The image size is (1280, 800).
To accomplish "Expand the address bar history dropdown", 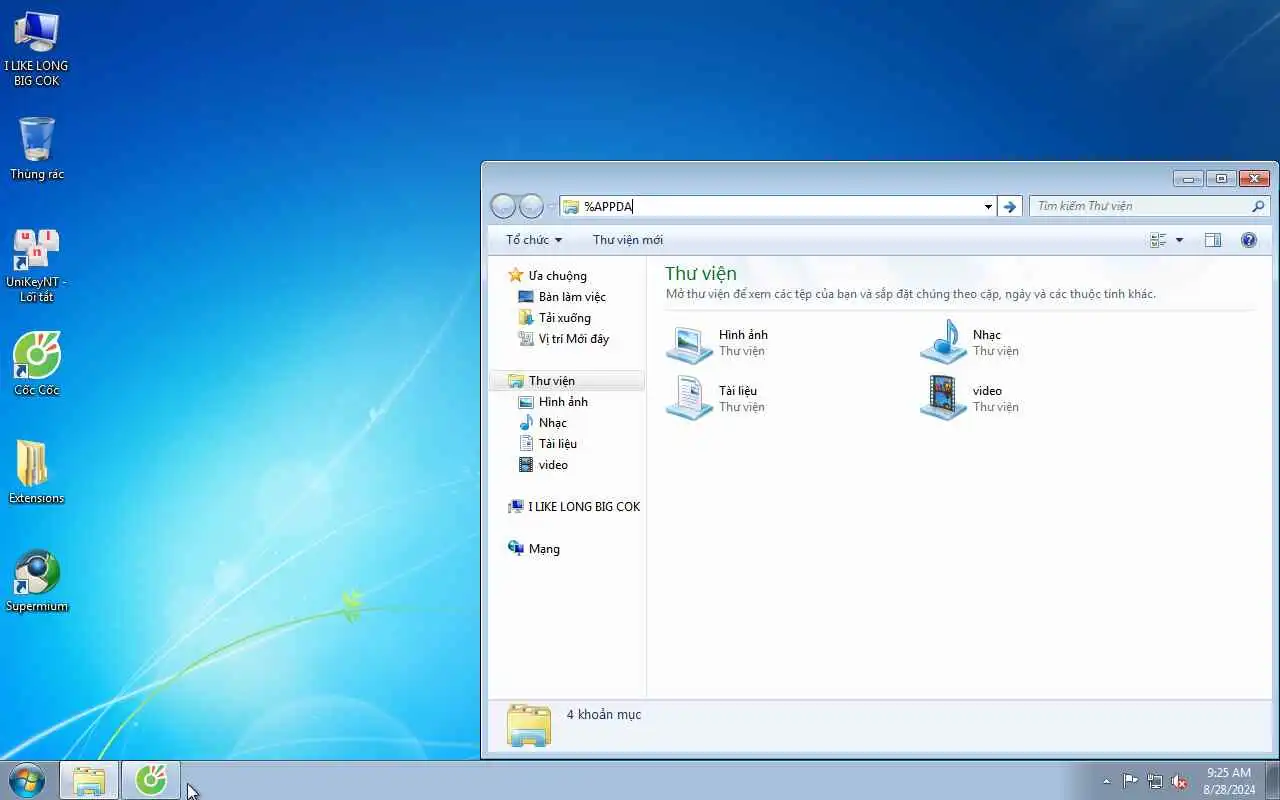I will click(x=988, y=207).
